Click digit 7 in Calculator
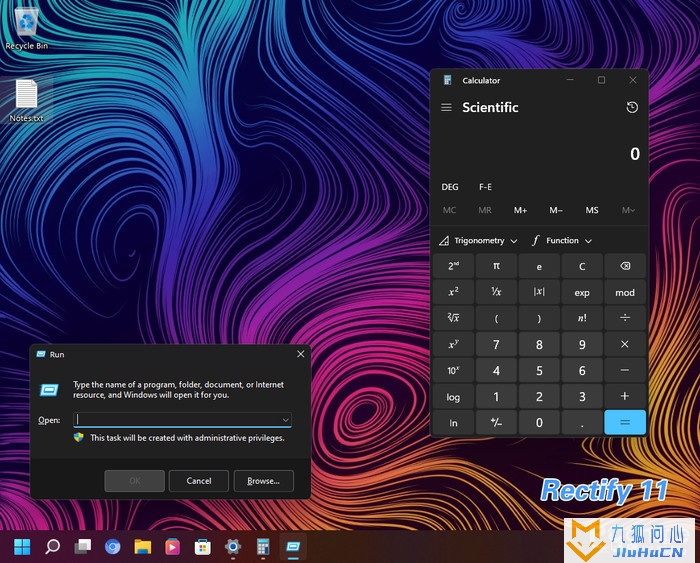Image resolution: width=700 pixels, height=563 pixels. tap(496, 344)
